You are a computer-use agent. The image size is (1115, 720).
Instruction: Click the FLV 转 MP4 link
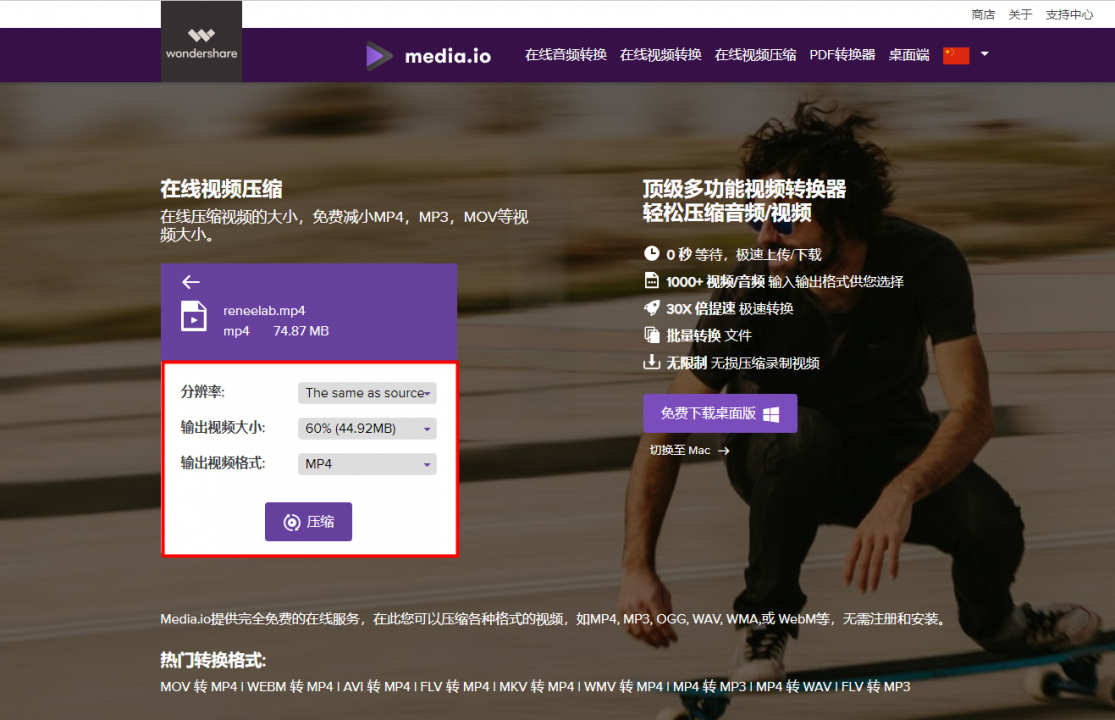click(x=454, y=687)
